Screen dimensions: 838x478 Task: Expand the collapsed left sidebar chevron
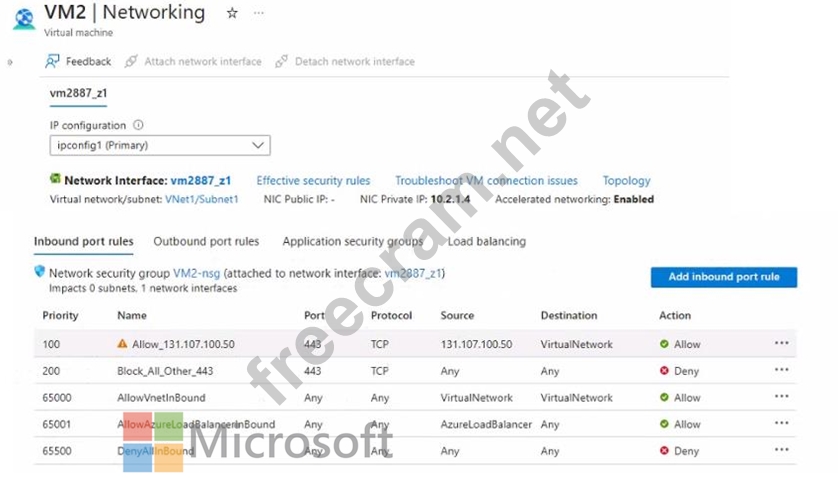click(x=10, y=62)
